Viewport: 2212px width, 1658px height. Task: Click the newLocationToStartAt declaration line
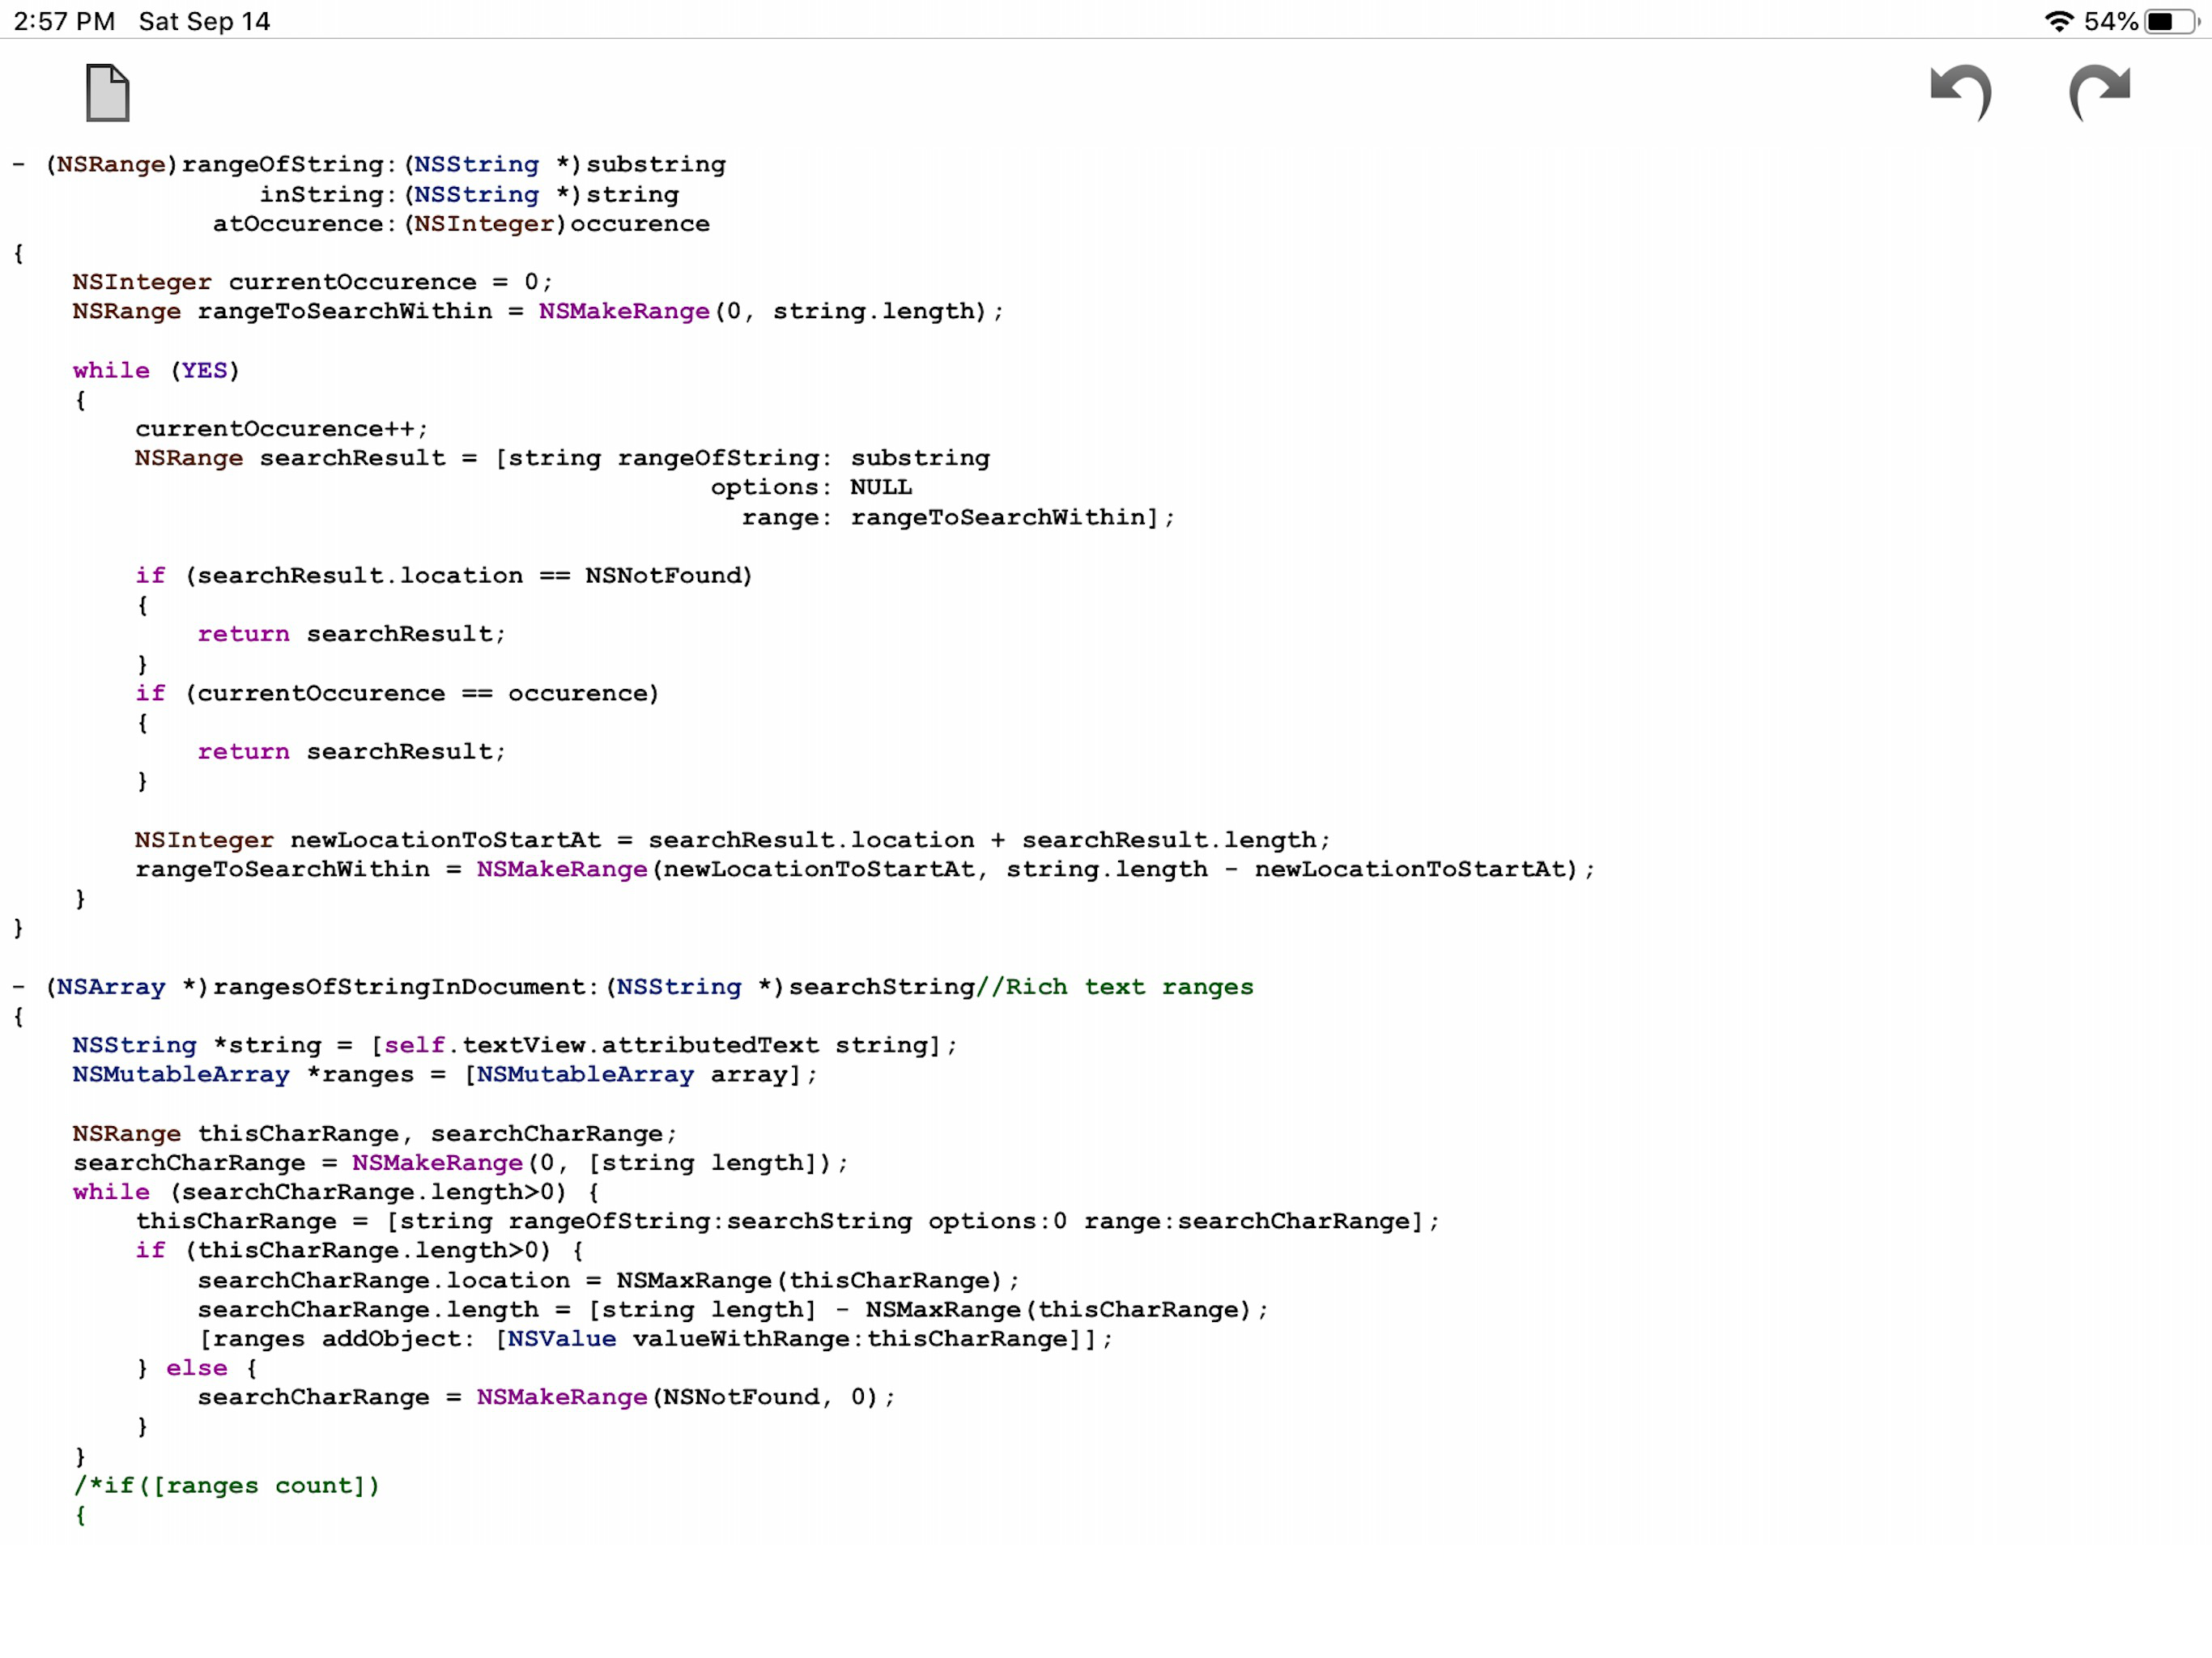tap(733, 840)
